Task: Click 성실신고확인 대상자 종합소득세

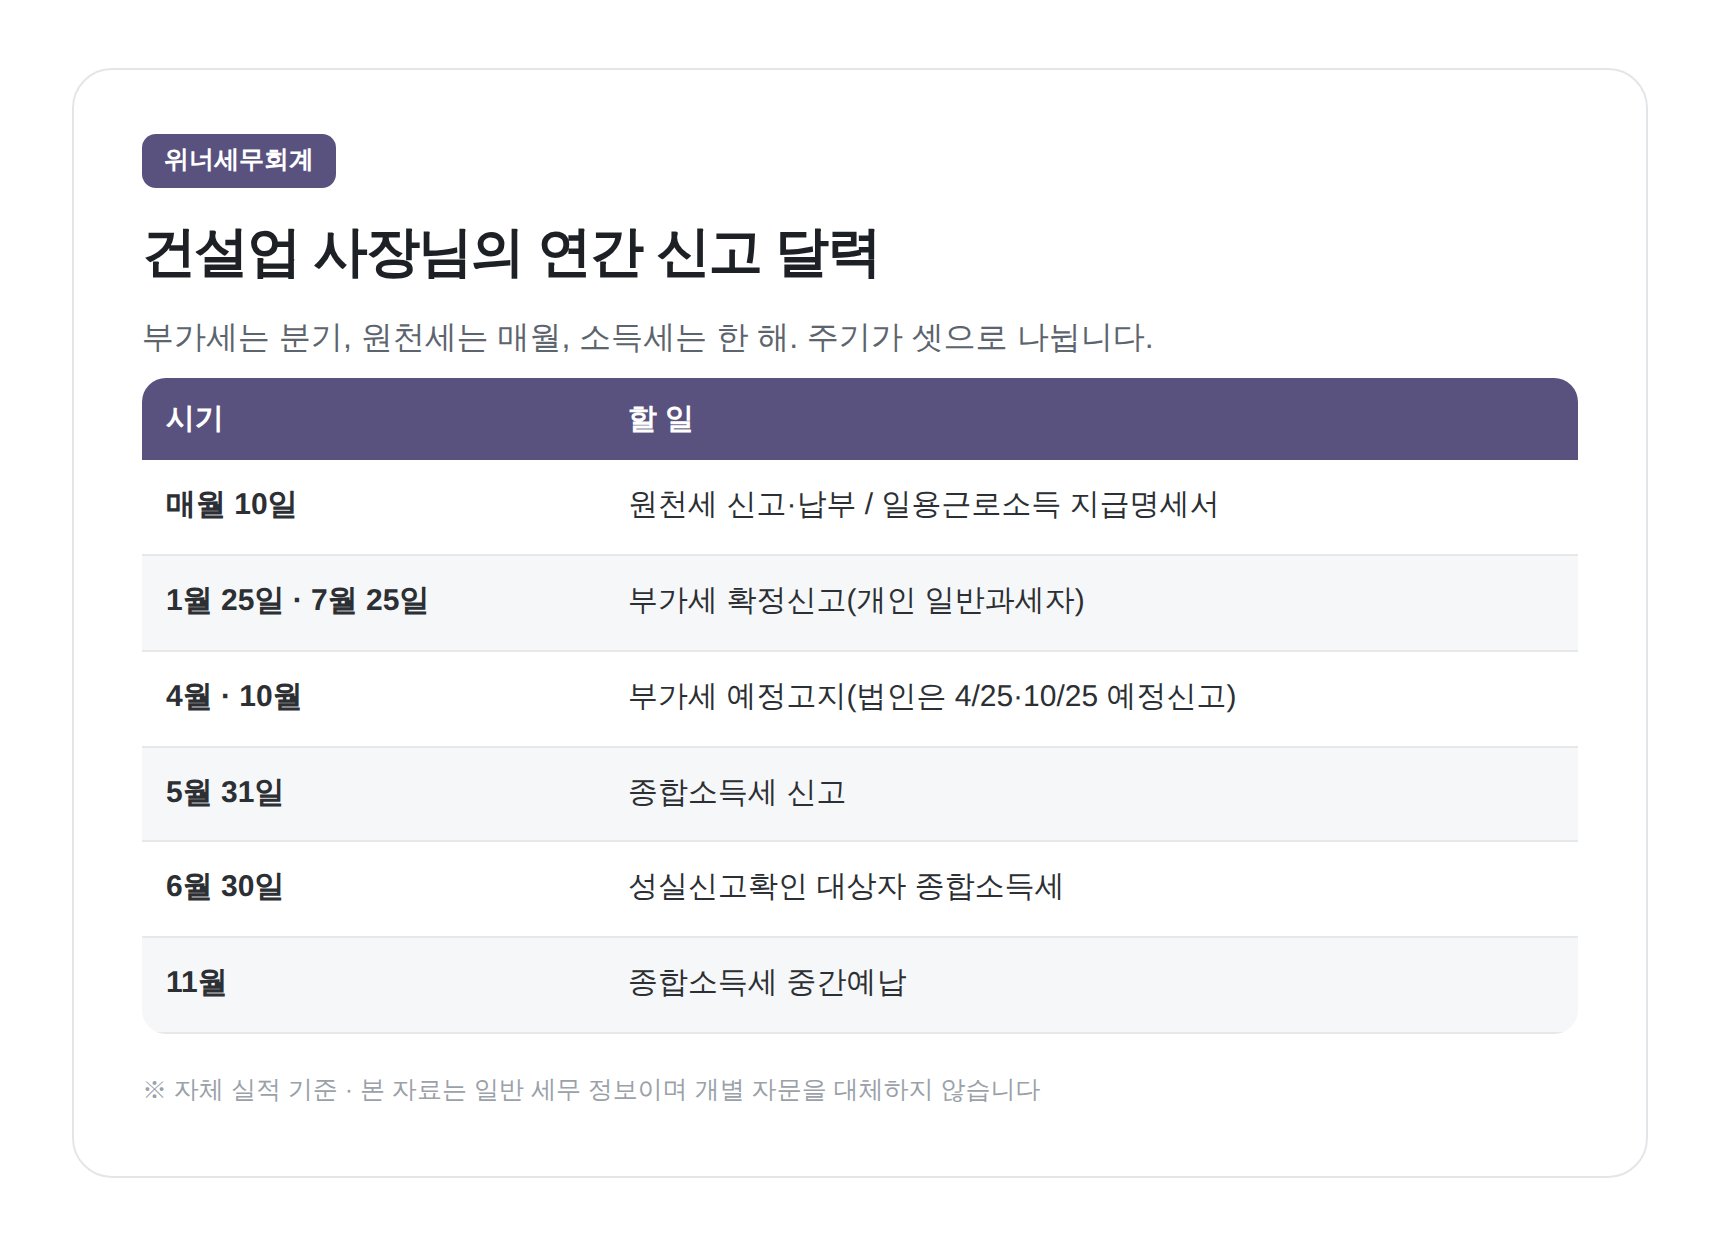Action: point(845,886)
